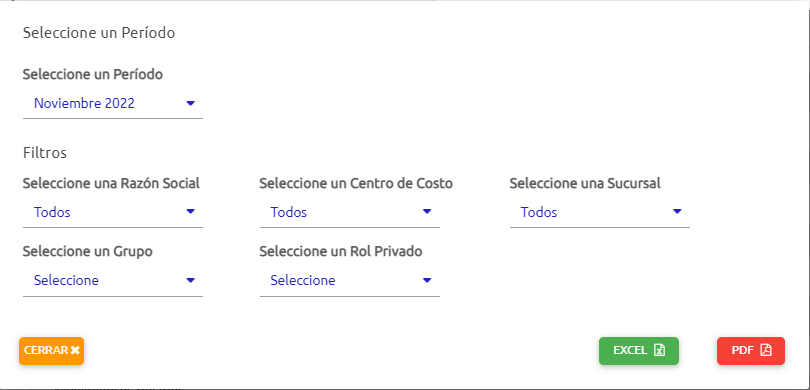
Task: Select the Todos value under Centro de Costo
Action: [289, 212]
